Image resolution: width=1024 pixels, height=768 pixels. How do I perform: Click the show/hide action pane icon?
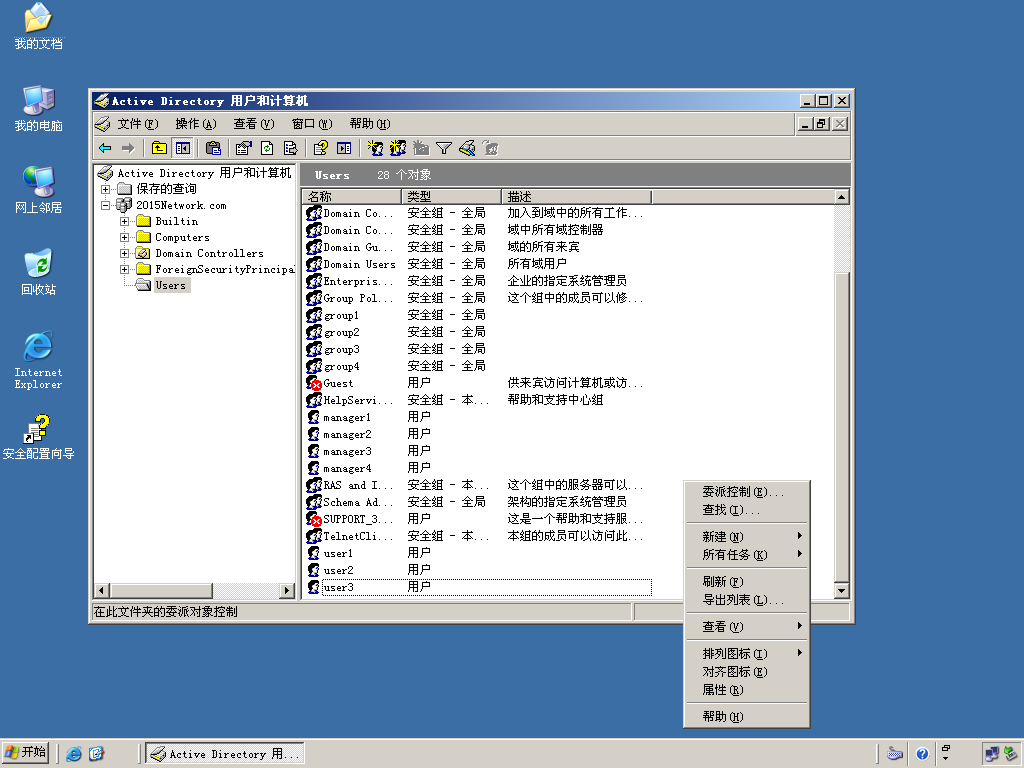click(x=344, y=148)
